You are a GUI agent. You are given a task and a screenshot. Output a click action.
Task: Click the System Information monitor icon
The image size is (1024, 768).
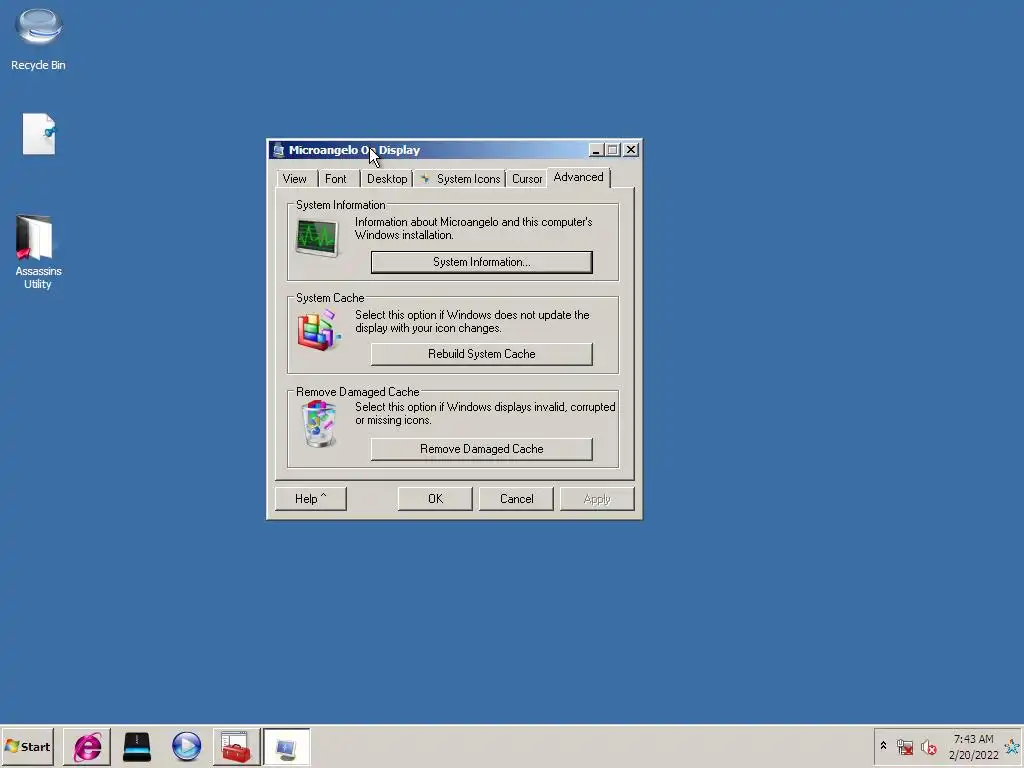pyautogui.click(x=317, y=238)
